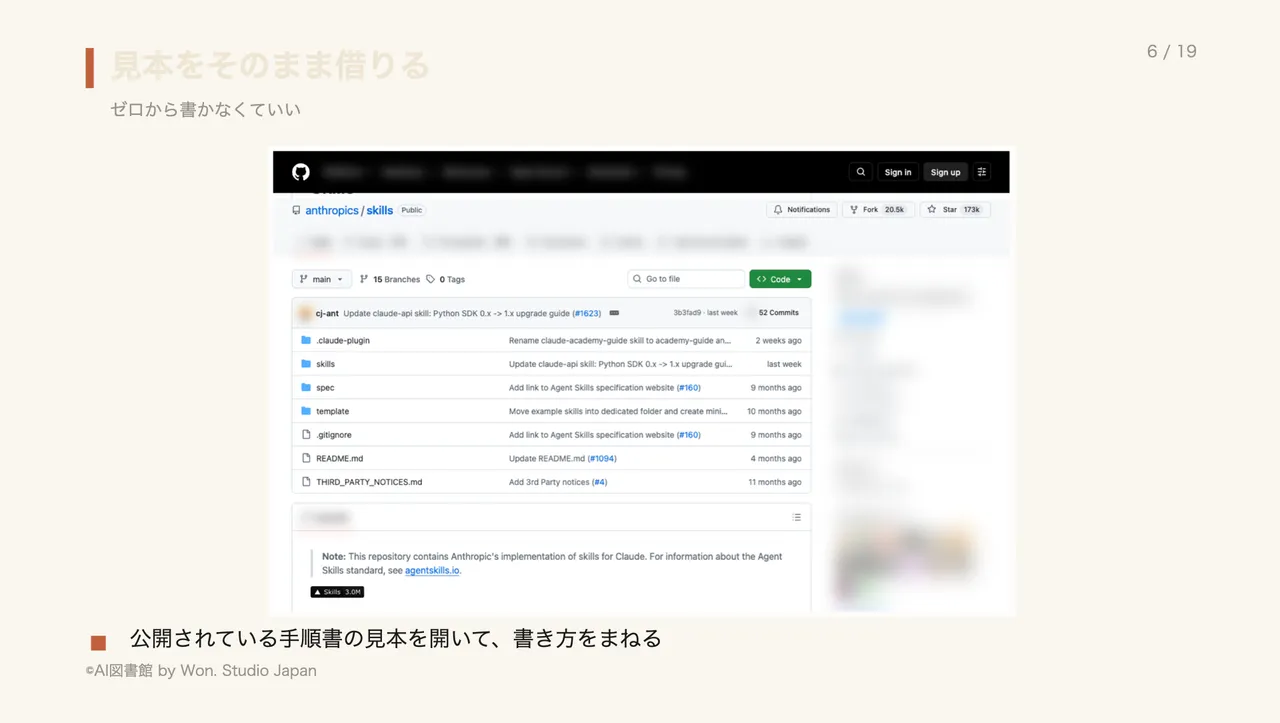Click the bell icon in Notifications
This screenshot has height=723, width=1280.
(779, 210)
